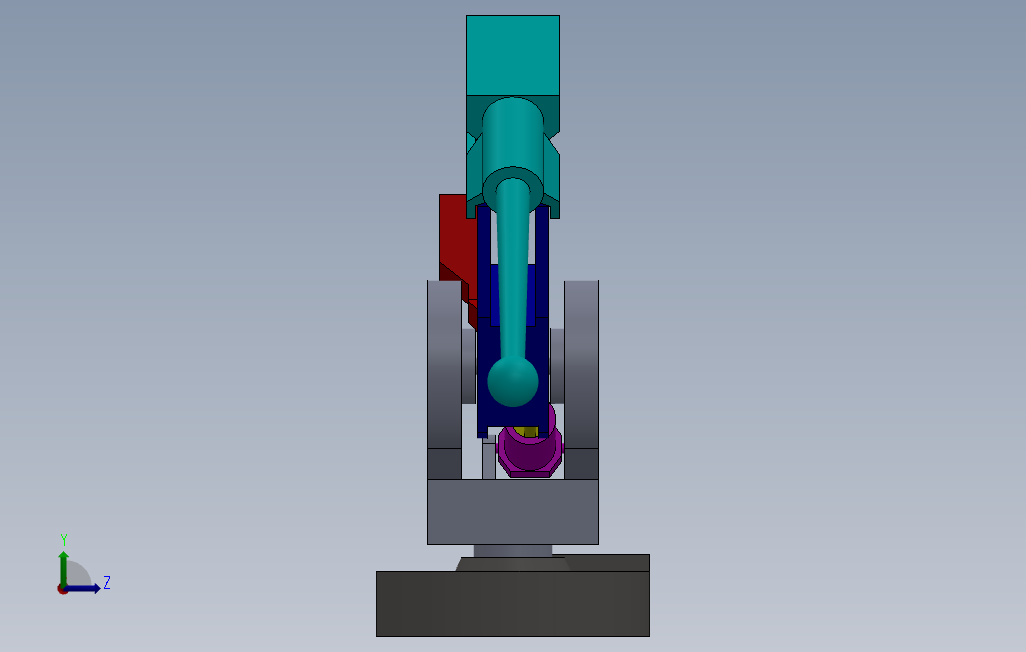Select the navy blue bracket below knob
This screenshot has width=1026, height=652.
[x=513, y=415]
